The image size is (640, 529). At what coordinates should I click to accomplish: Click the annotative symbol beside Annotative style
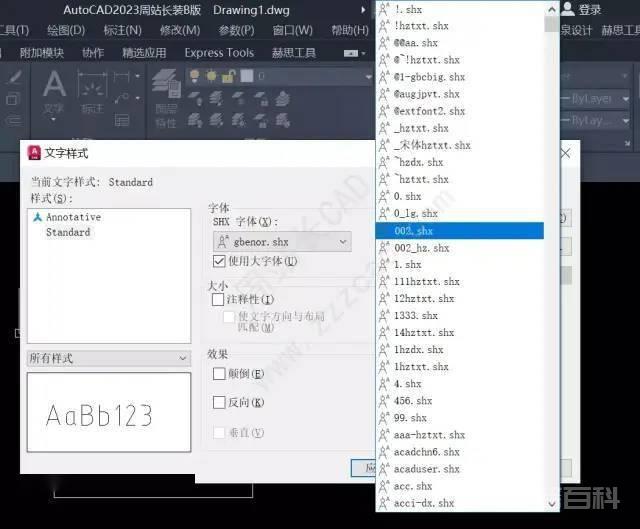[38, 217]
